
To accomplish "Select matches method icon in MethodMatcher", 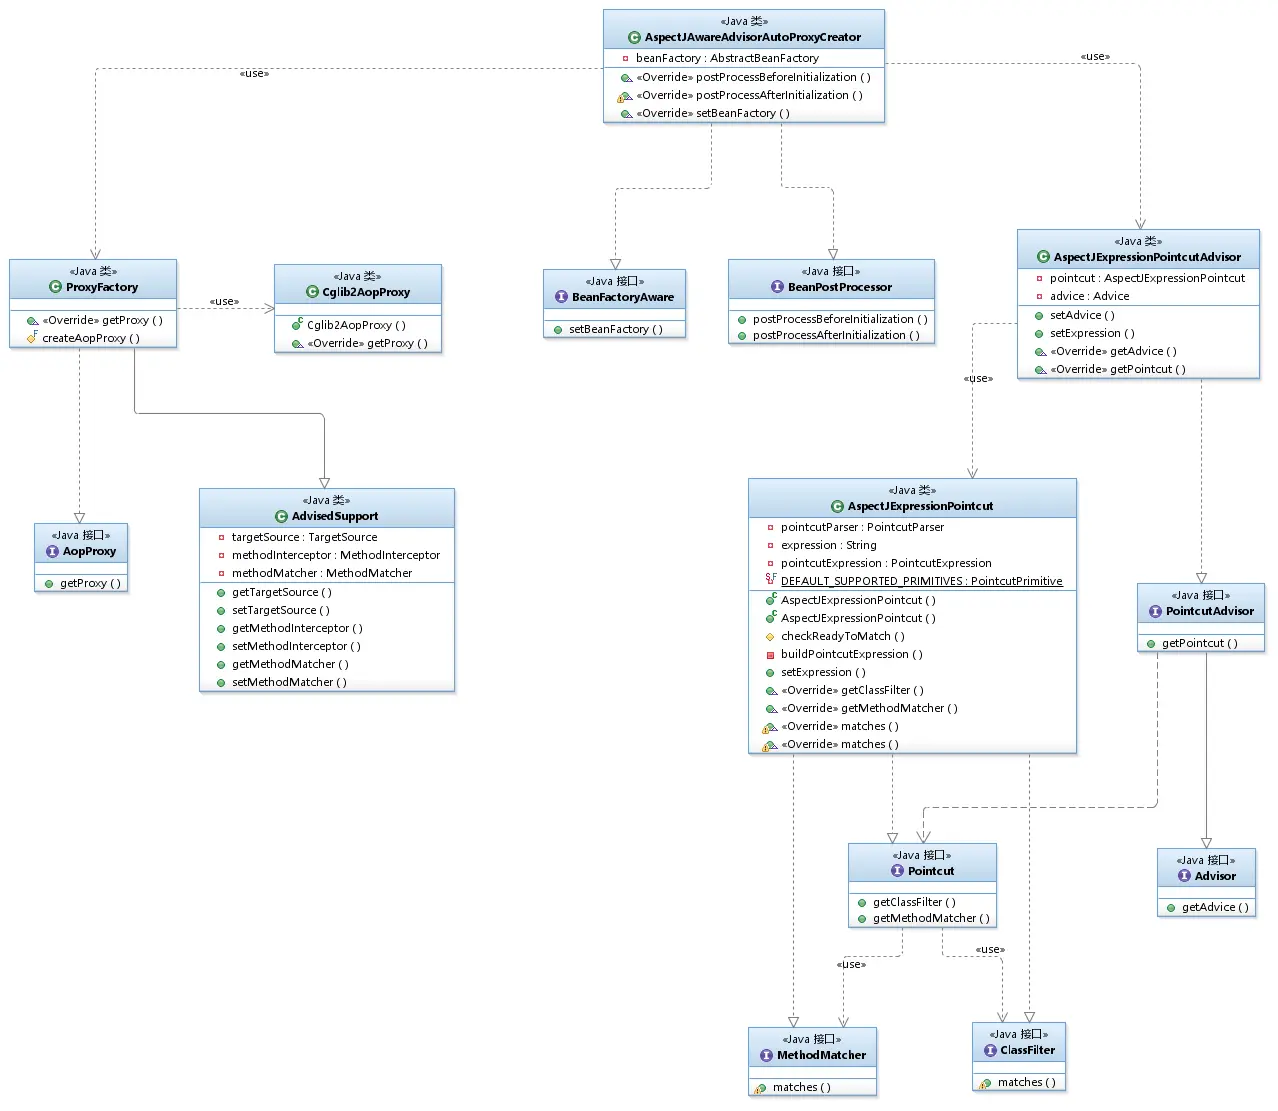I will click(761, 1087).
